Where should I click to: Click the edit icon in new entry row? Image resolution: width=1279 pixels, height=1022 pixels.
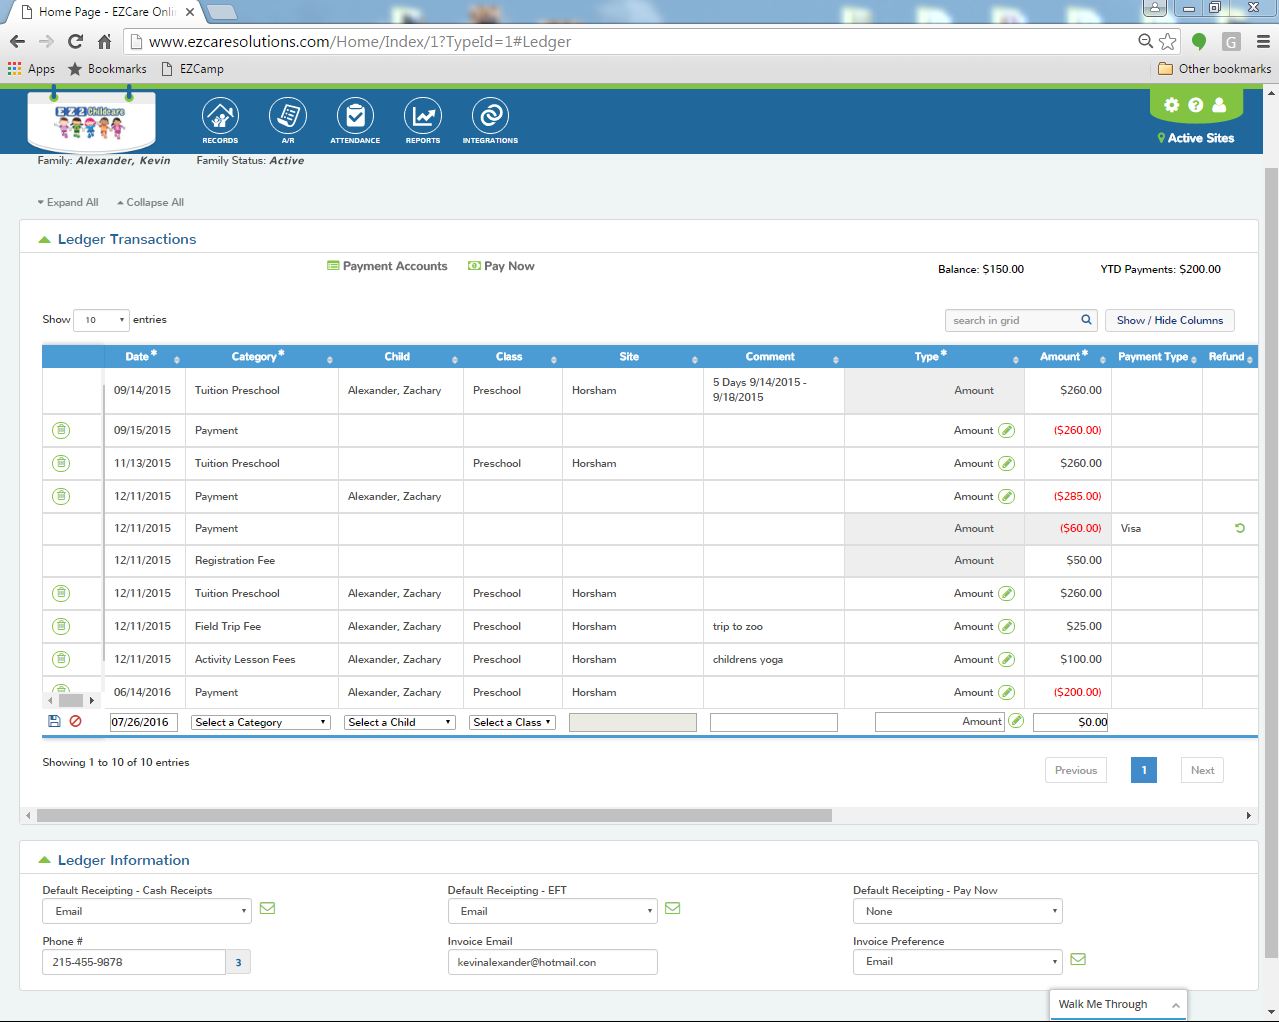coord(1016,721)
